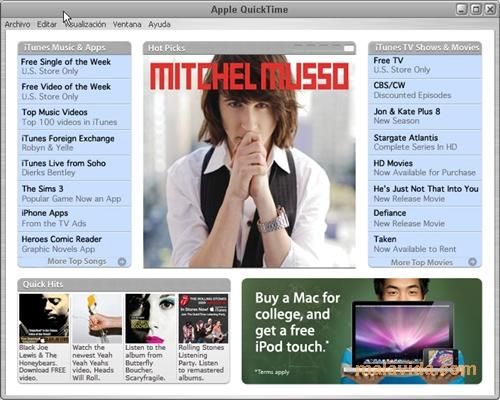Click Black Joe Lewis description text
500x400 pixels.
point(43,363)
